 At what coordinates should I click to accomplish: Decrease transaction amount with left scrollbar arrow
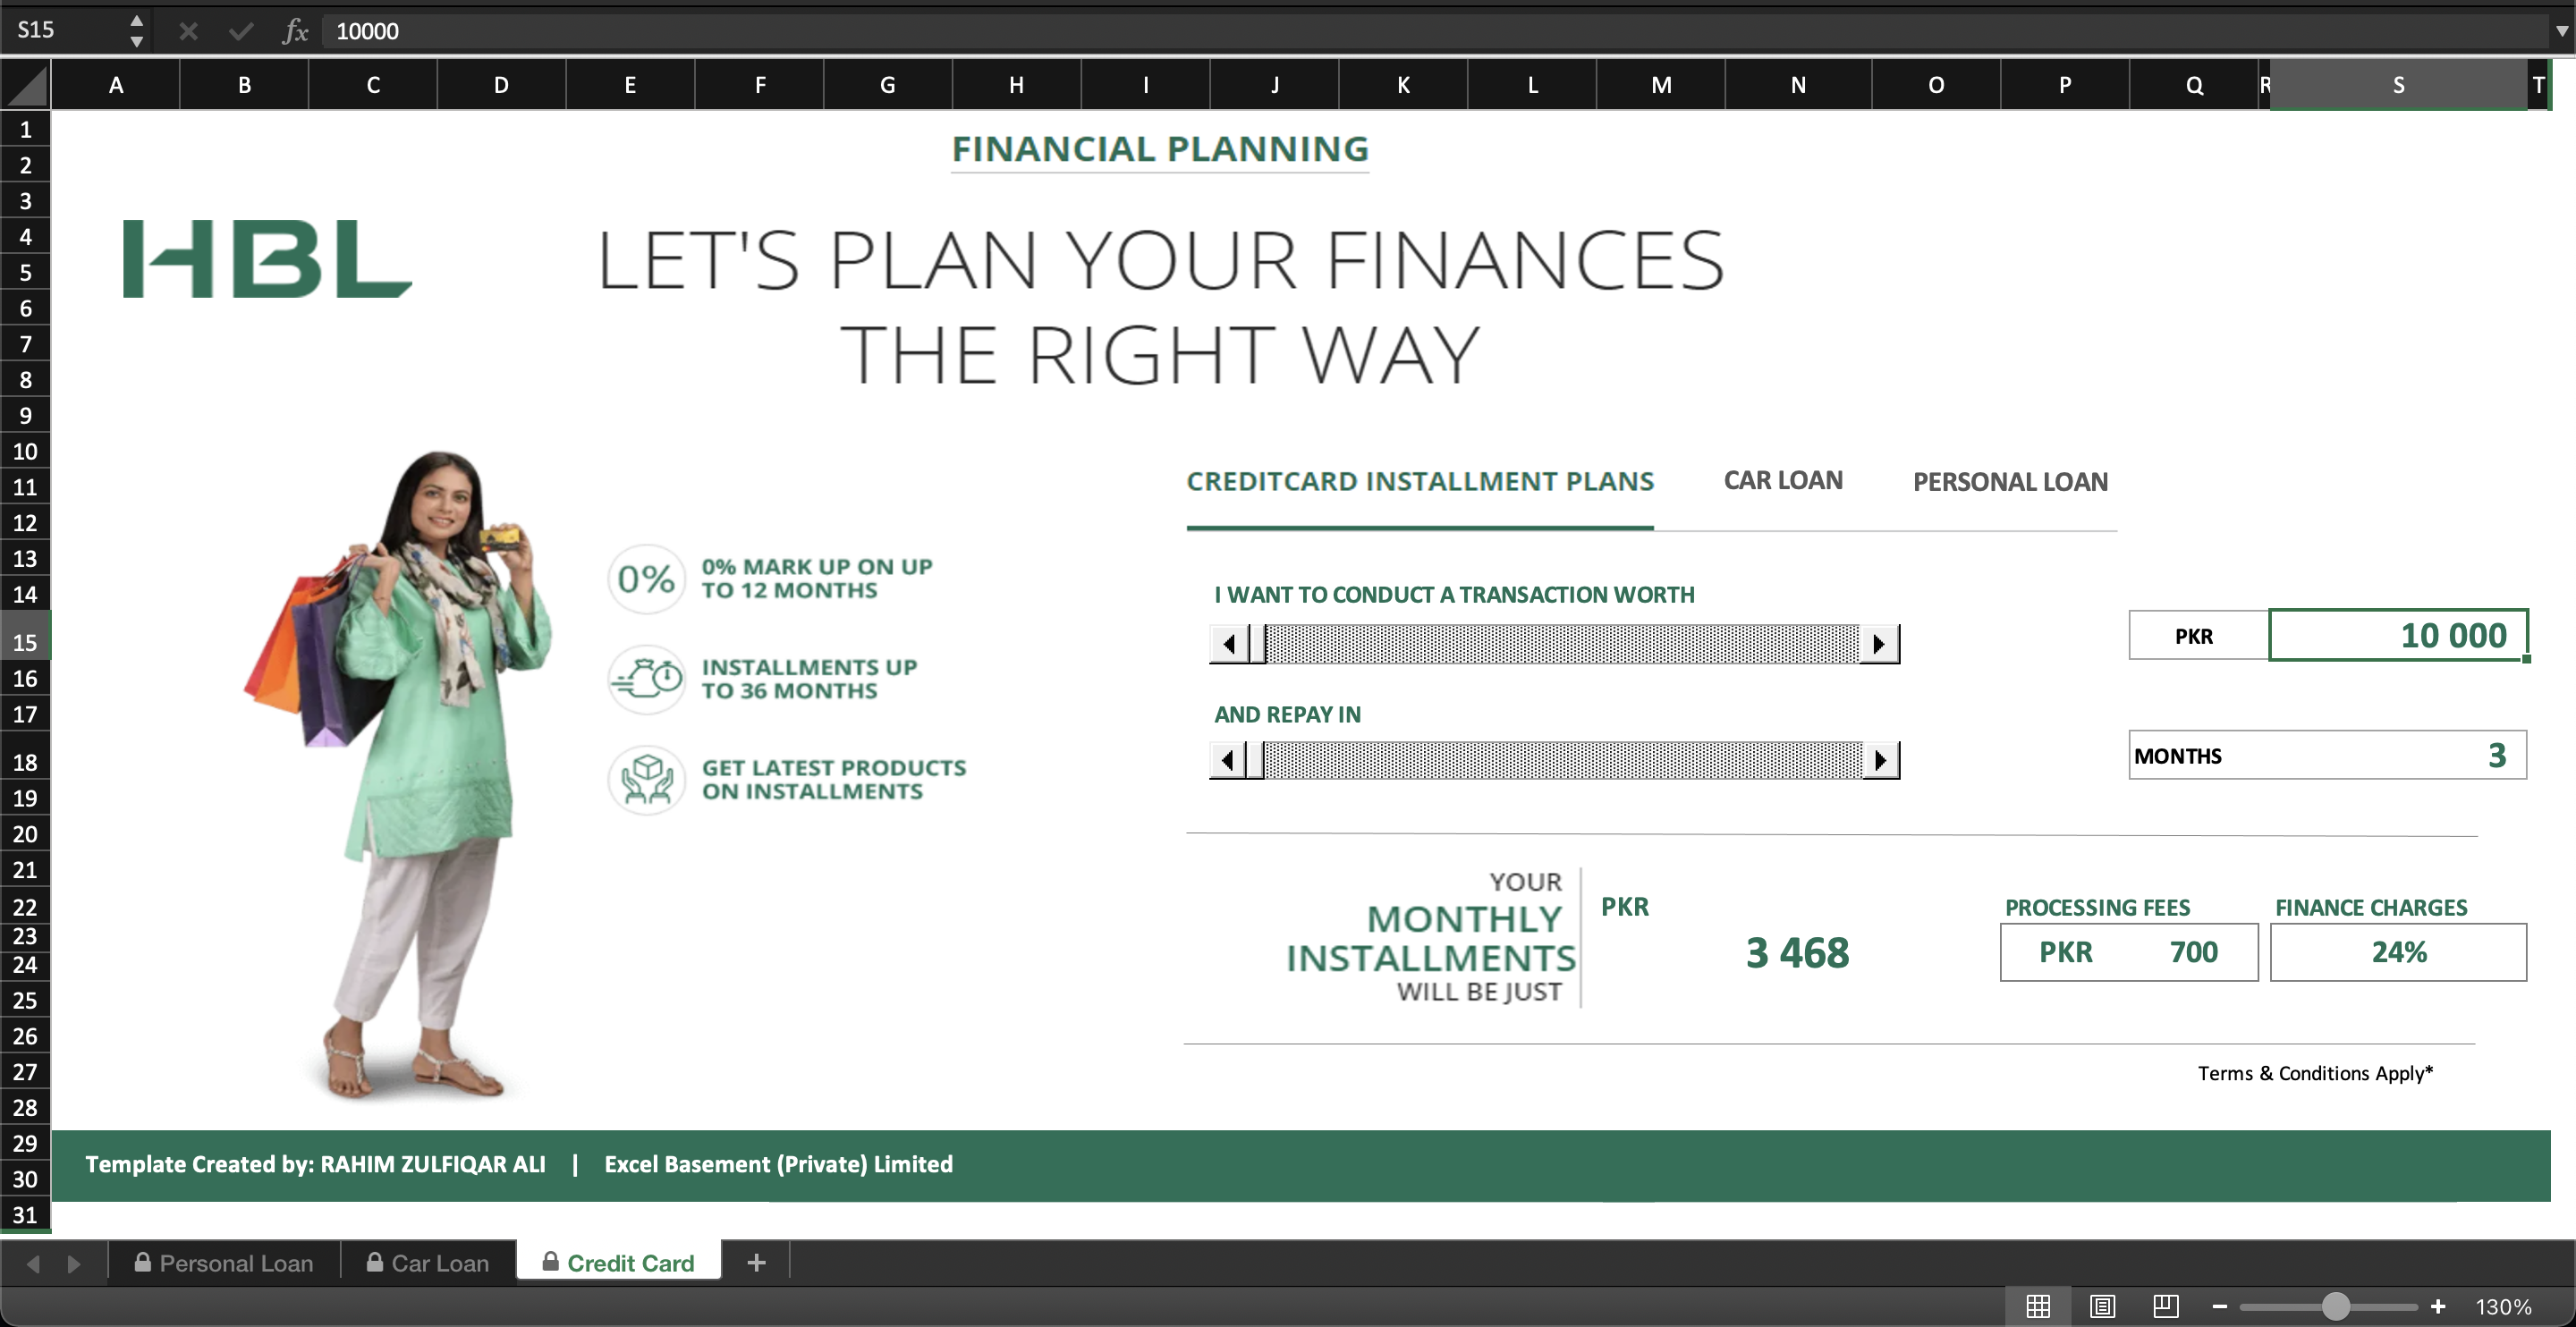click(x=1229, y=643)
